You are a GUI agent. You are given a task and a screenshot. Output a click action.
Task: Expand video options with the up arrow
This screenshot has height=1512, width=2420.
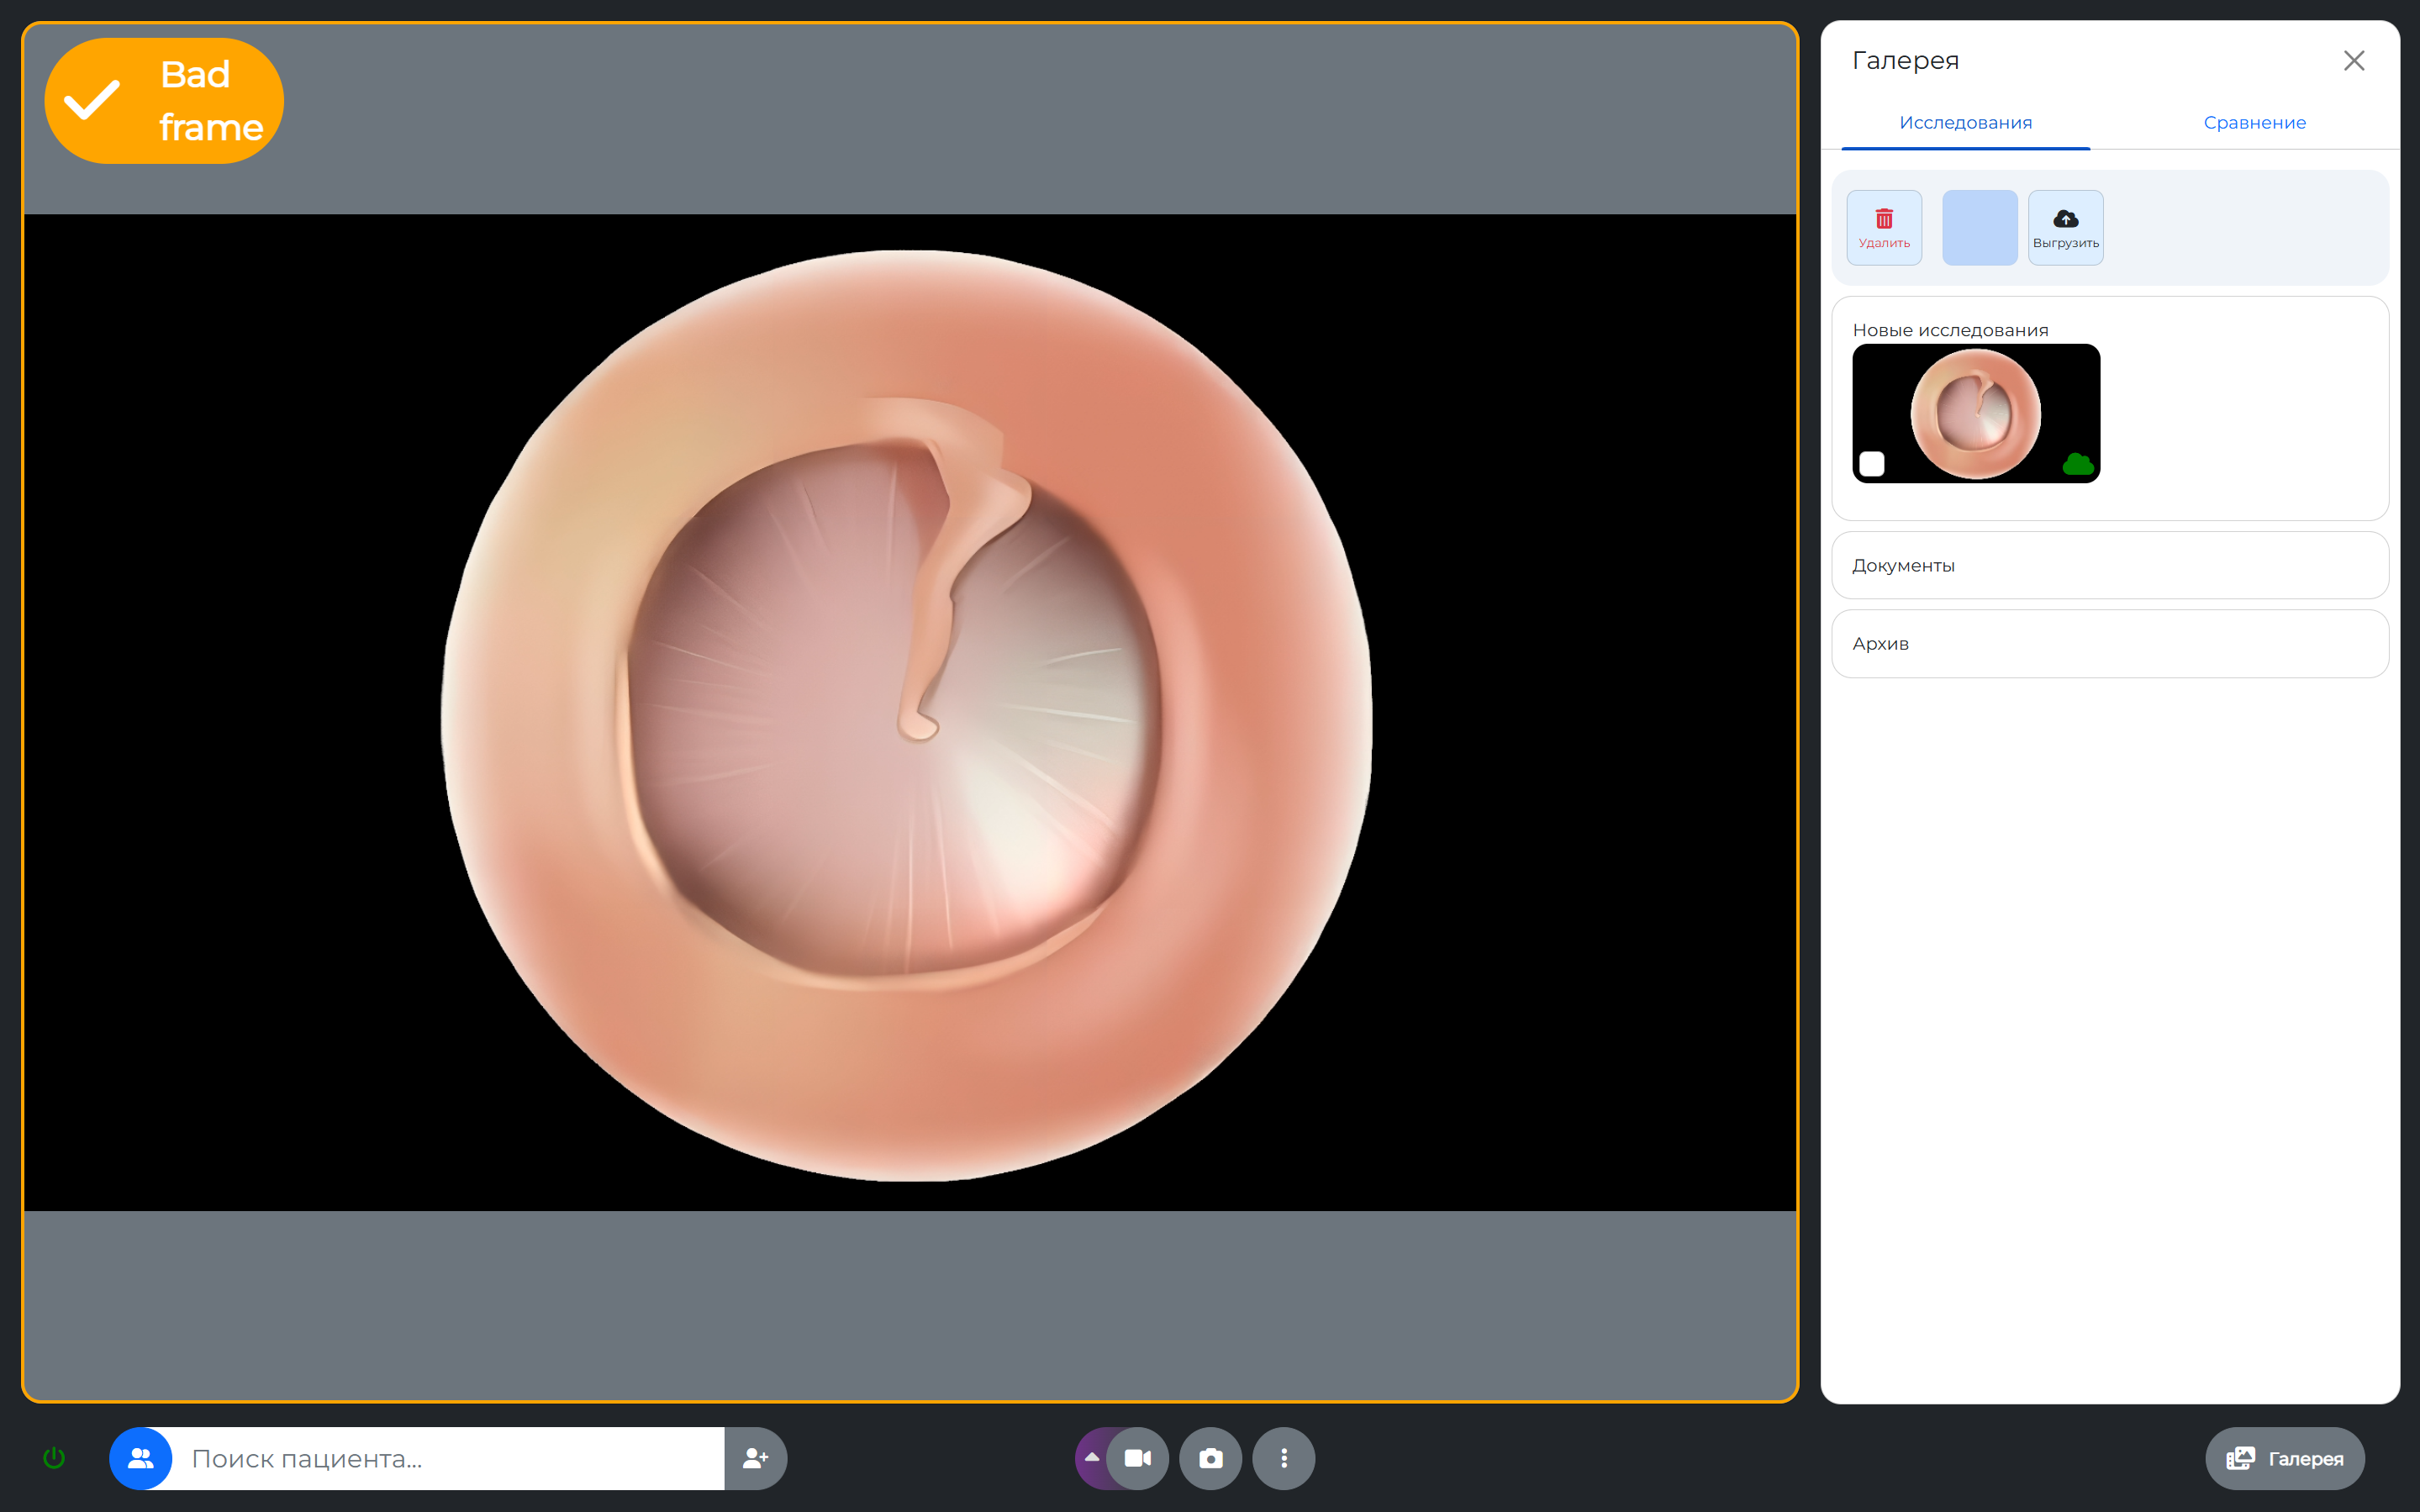(x=1092, y=1458)
